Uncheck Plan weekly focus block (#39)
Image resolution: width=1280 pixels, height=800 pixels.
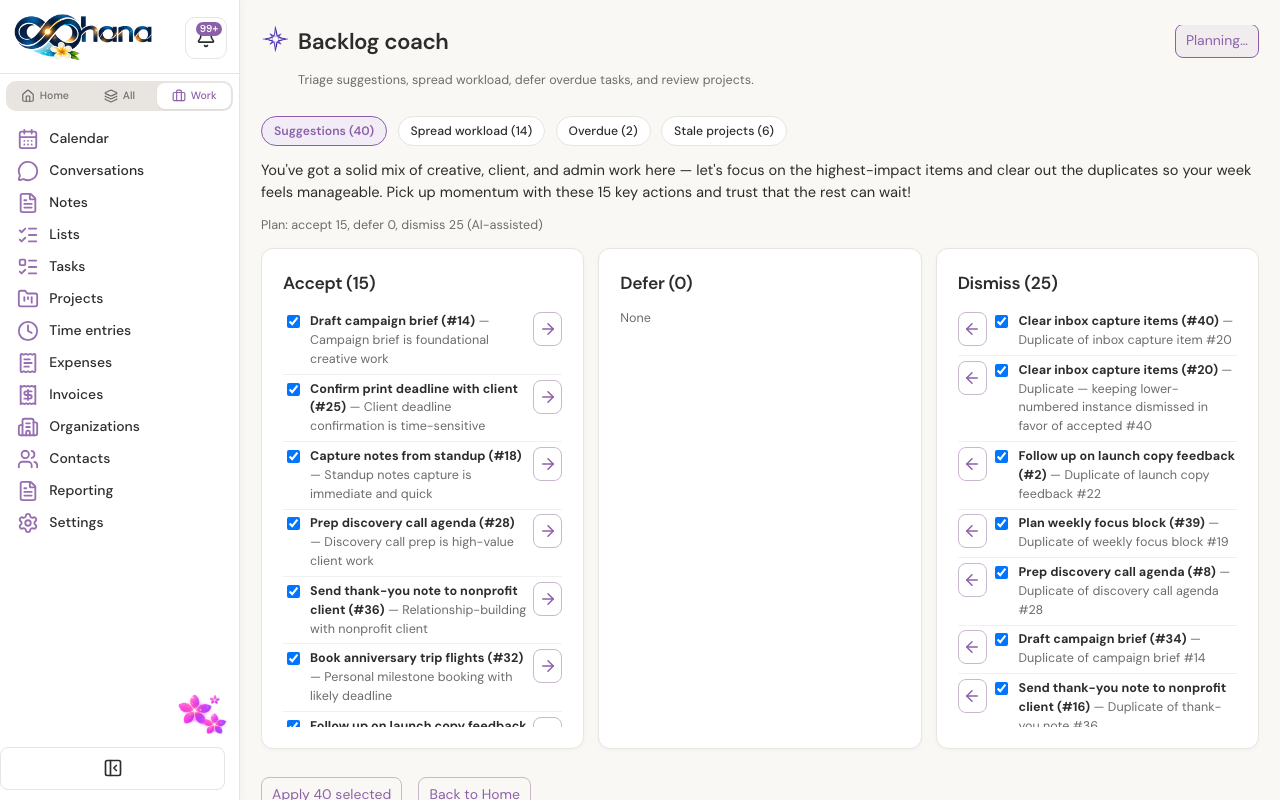[x=1001, y=523]
